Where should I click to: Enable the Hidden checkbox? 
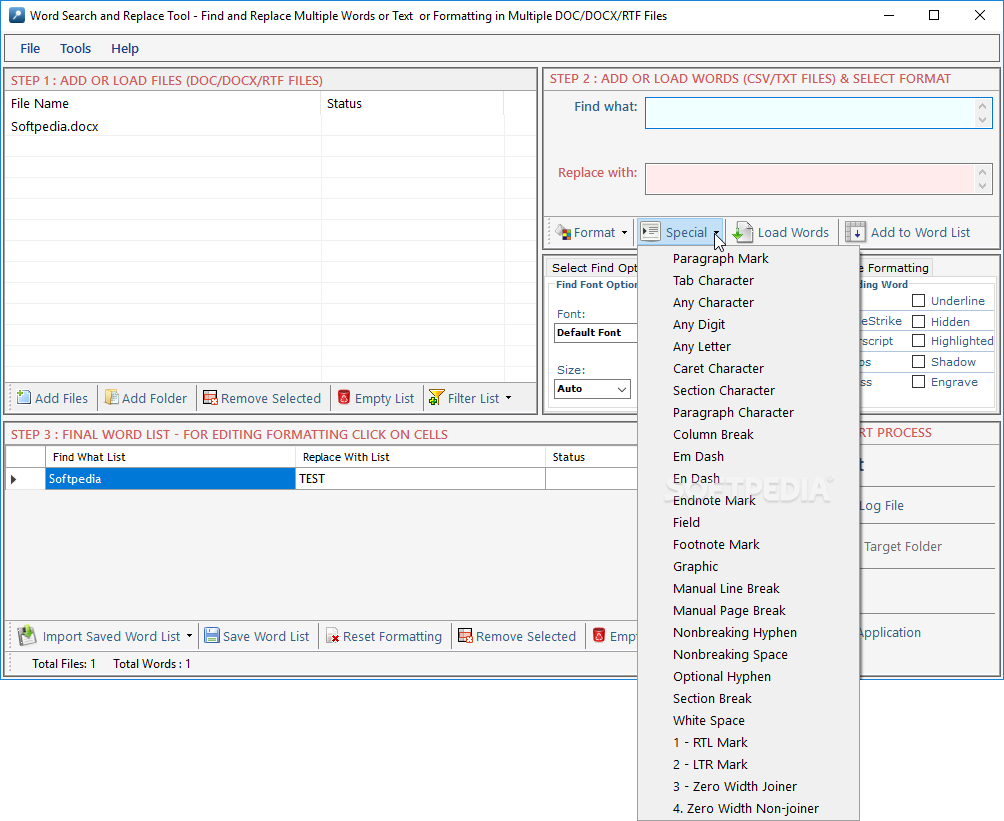(918, 321)
